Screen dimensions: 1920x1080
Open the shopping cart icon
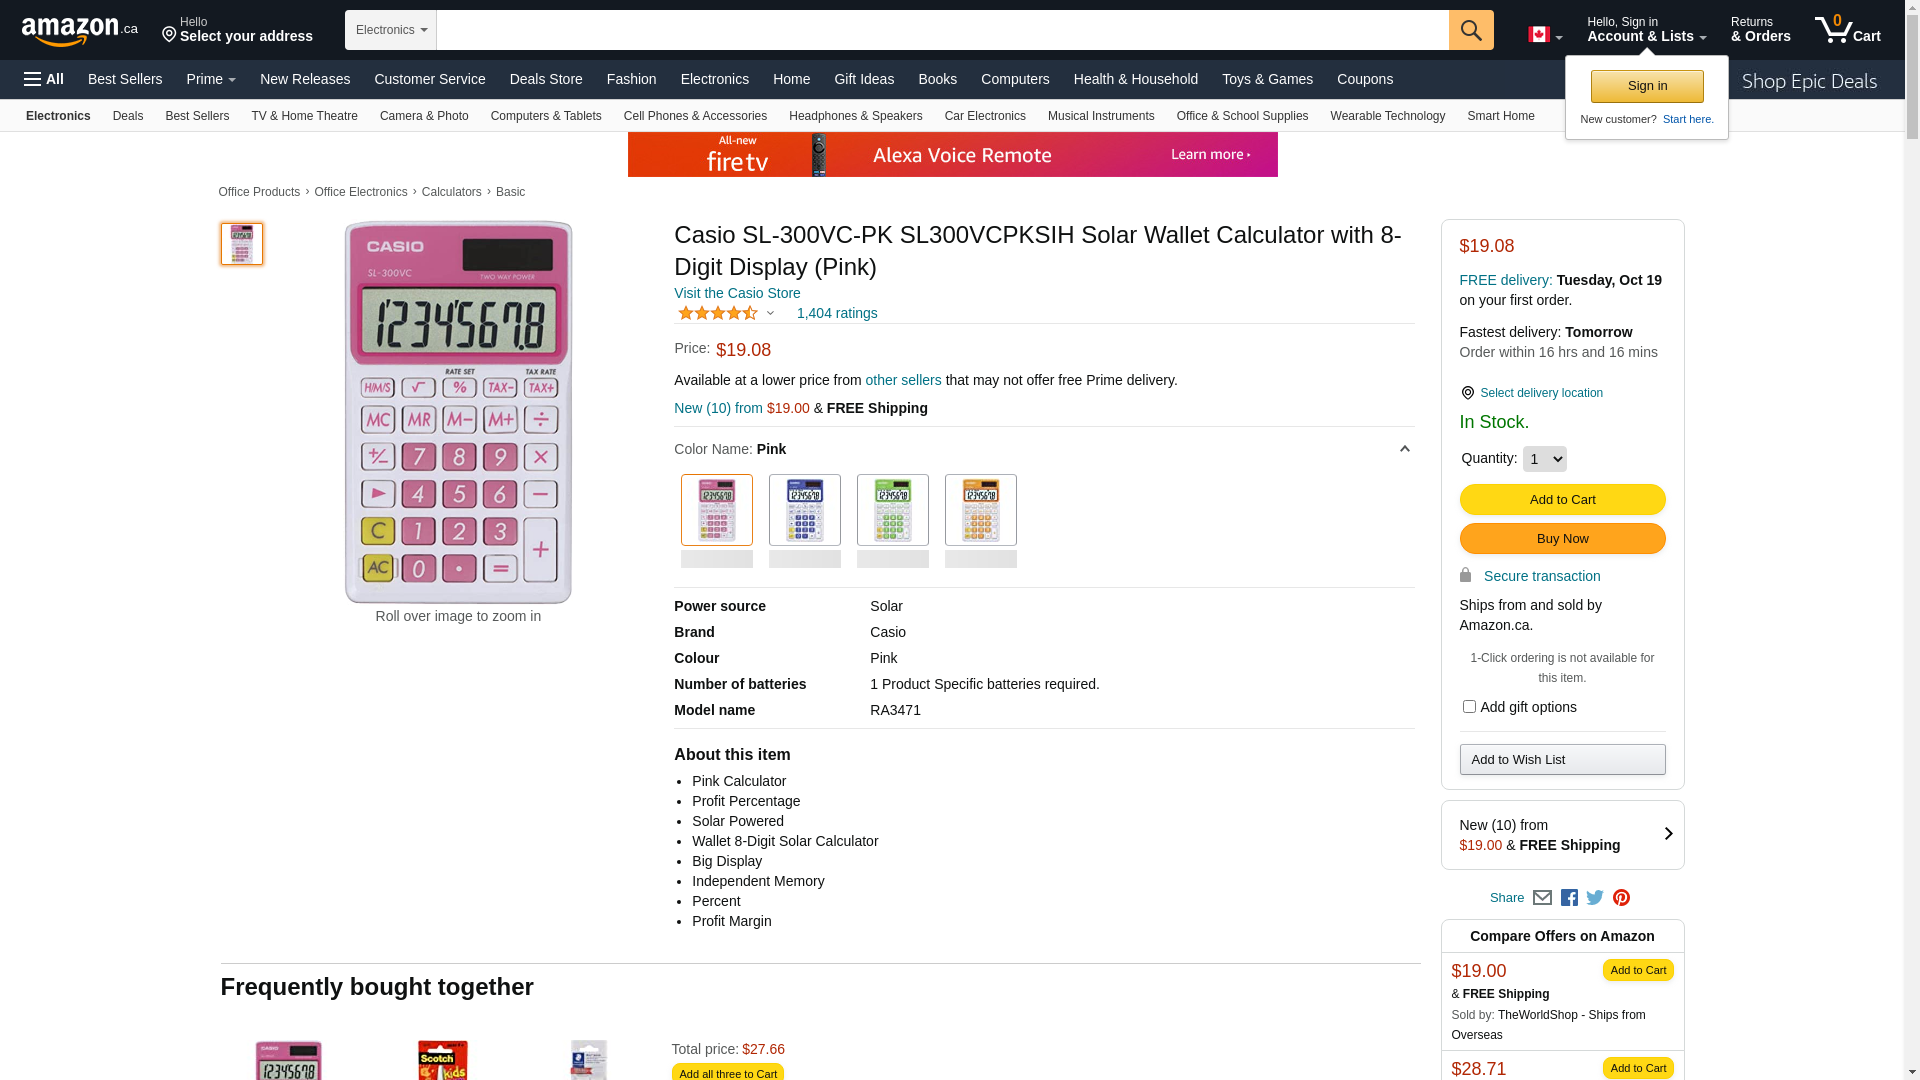pos(1847,30)
